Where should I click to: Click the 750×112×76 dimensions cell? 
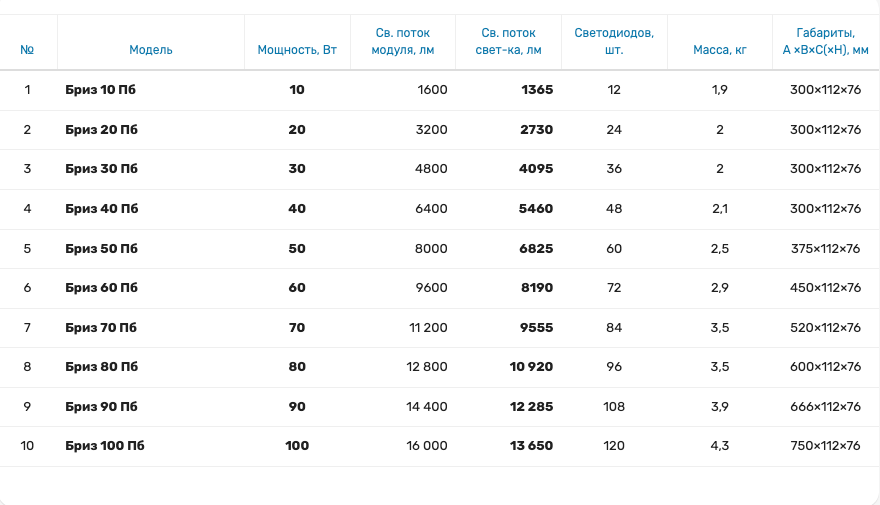tap(825, 446)
